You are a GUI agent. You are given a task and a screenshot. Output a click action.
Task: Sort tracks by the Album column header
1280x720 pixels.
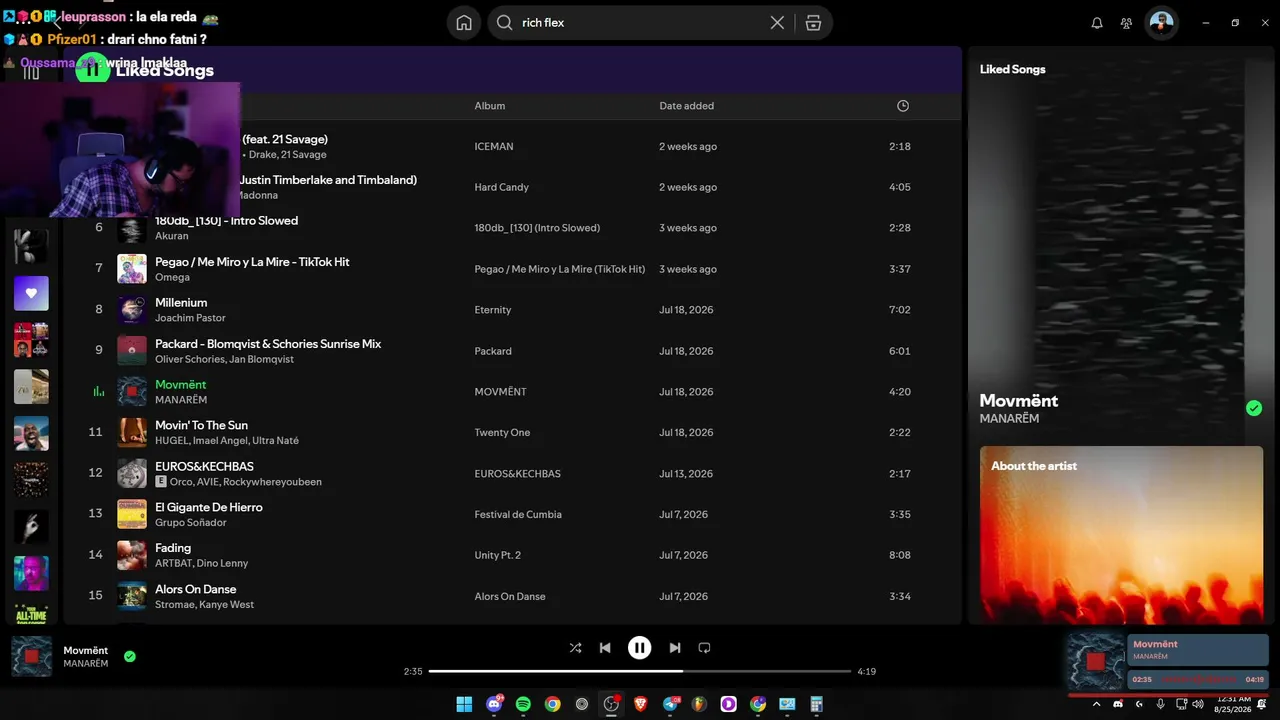pos(490,106)
